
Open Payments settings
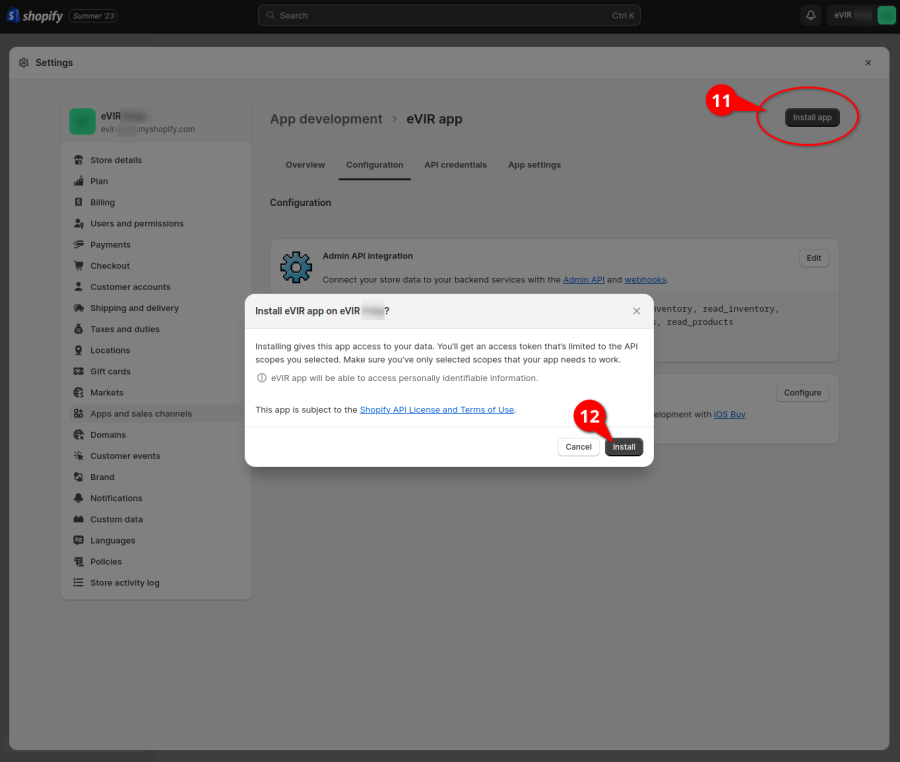pyautogui.click(x=156, y=245)
